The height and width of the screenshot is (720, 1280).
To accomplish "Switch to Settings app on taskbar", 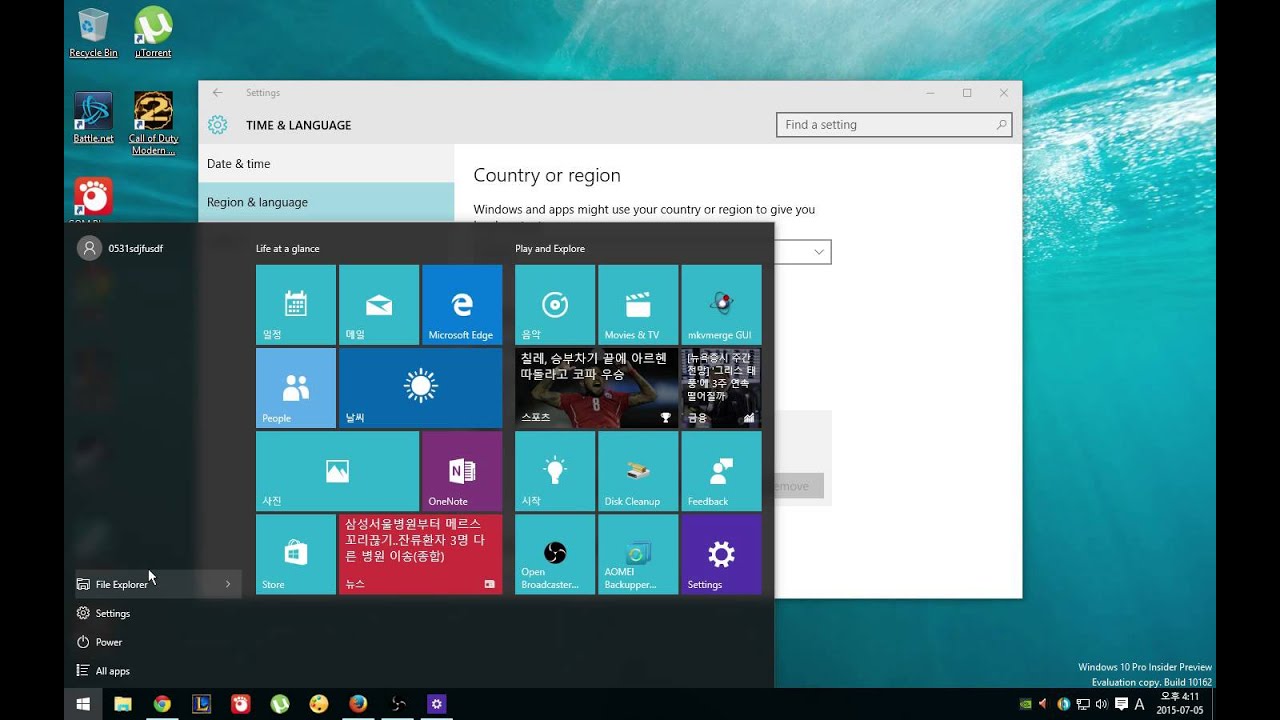I will (436, 704).
